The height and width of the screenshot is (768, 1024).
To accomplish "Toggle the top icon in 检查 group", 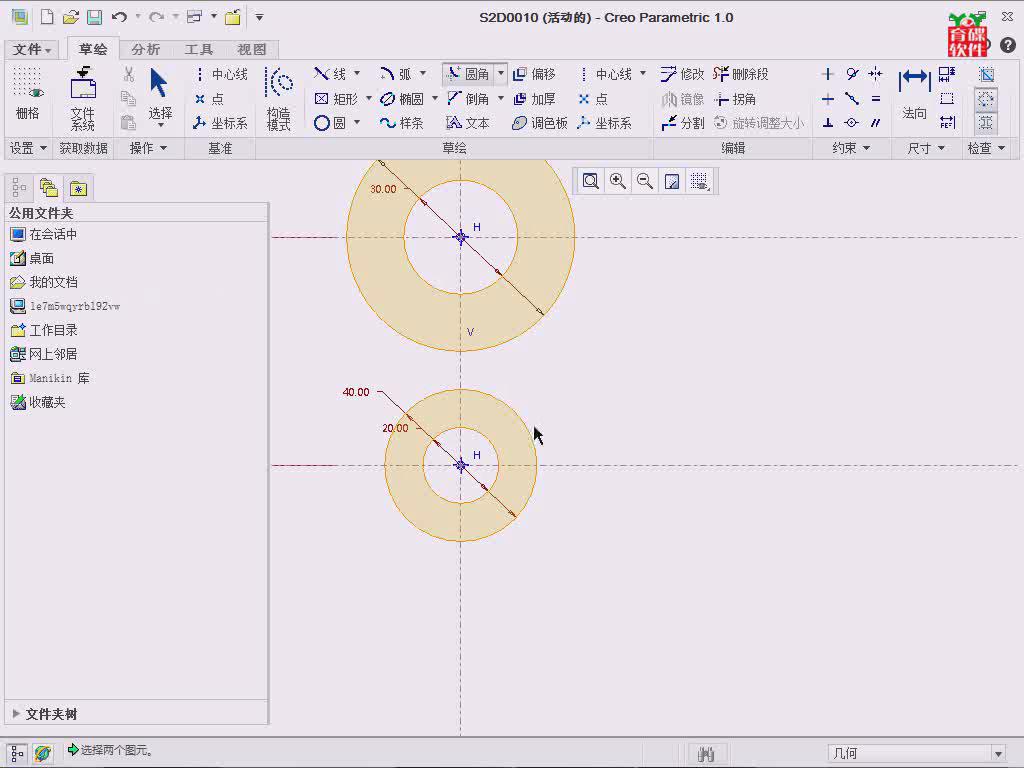I will pyautogui.click(x=986, y=74).
